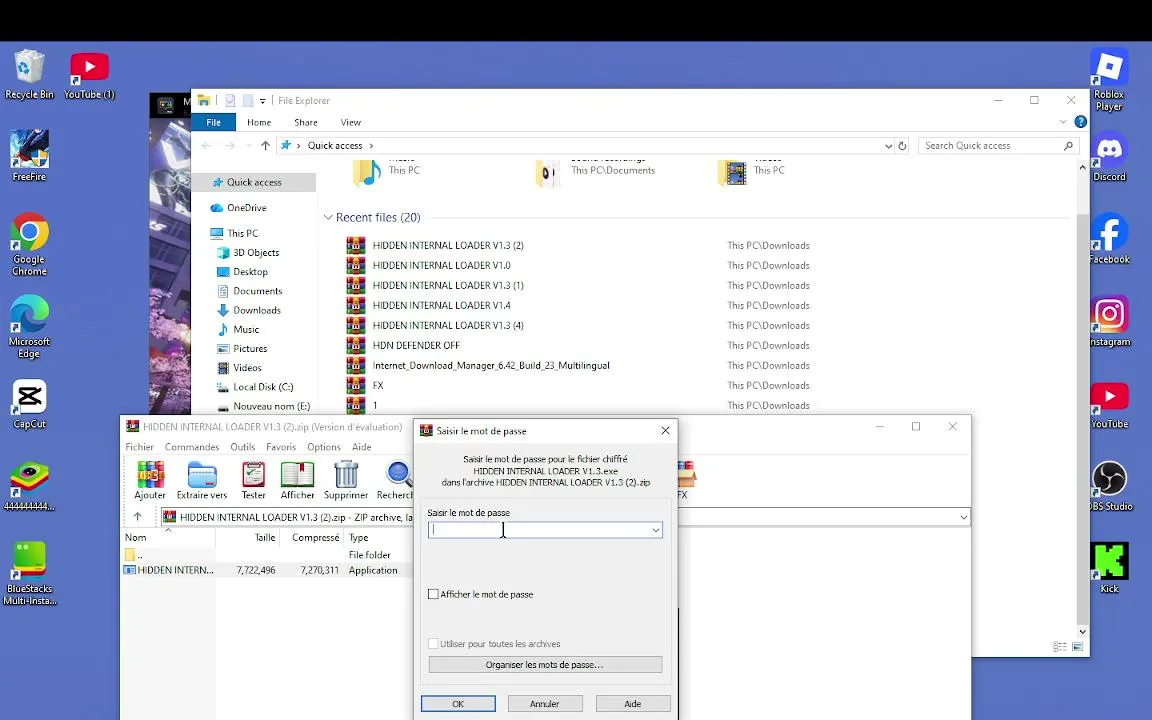
Task: Open the Instagram desktop shortcut
Action: (1109, 321)
